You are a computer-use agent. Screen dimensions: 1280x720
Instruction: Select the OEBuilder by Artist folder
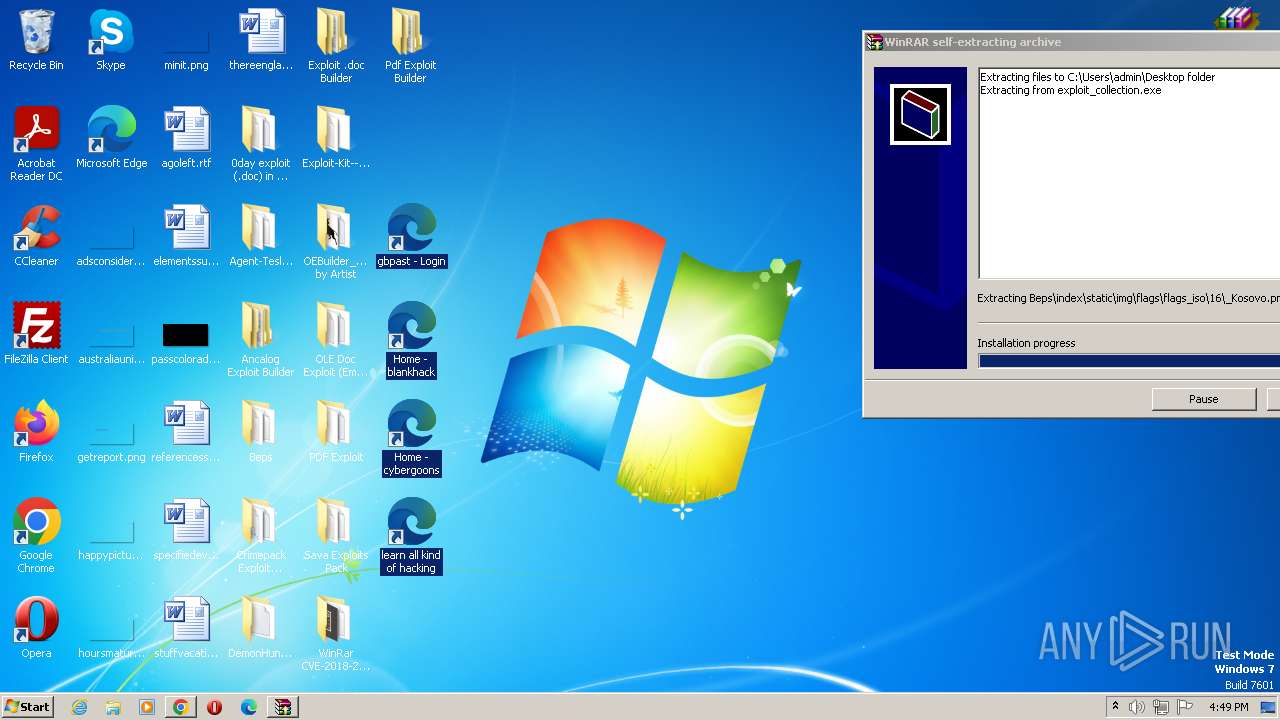(x=335, y=243)
